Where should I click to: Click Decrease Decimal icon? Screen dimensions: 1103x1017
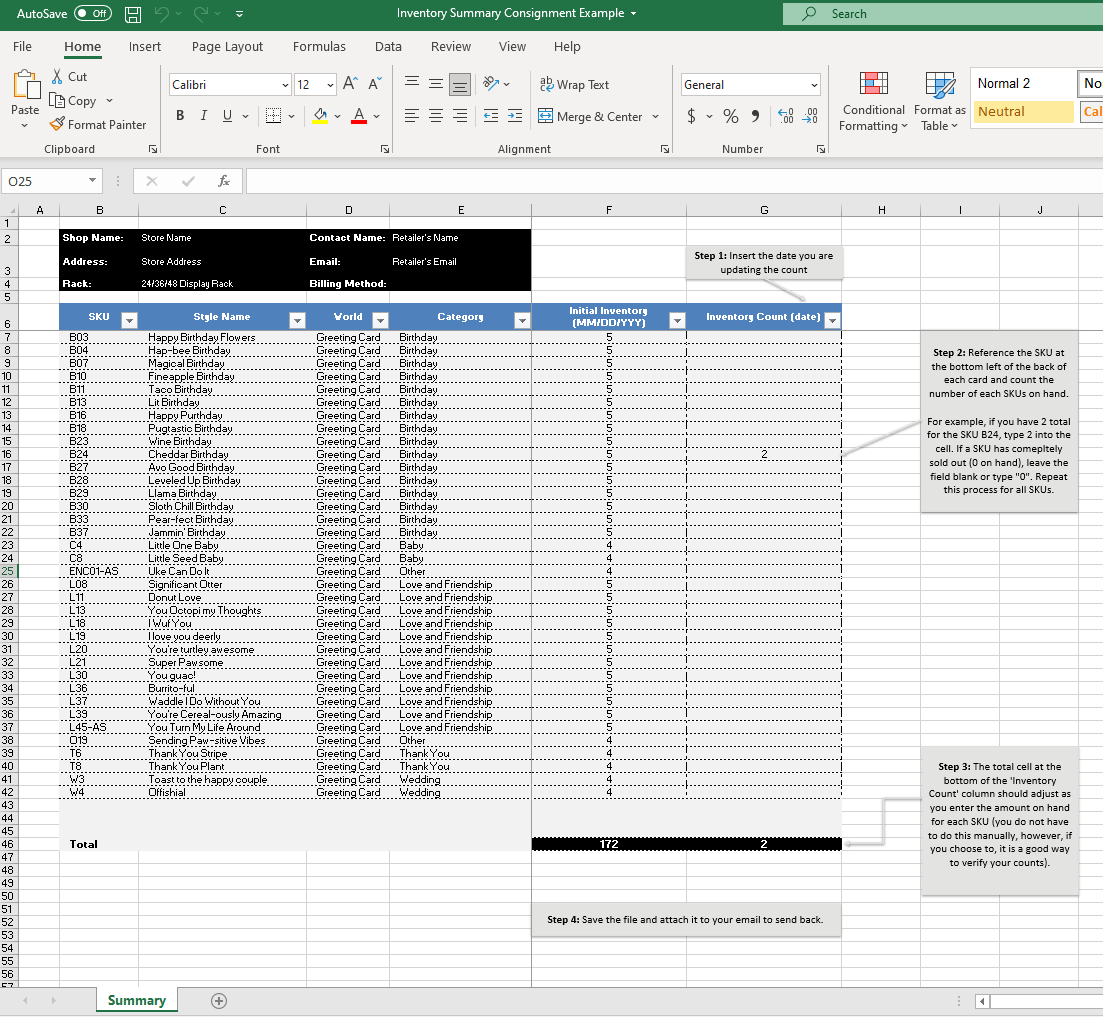(x=810, y=116)
